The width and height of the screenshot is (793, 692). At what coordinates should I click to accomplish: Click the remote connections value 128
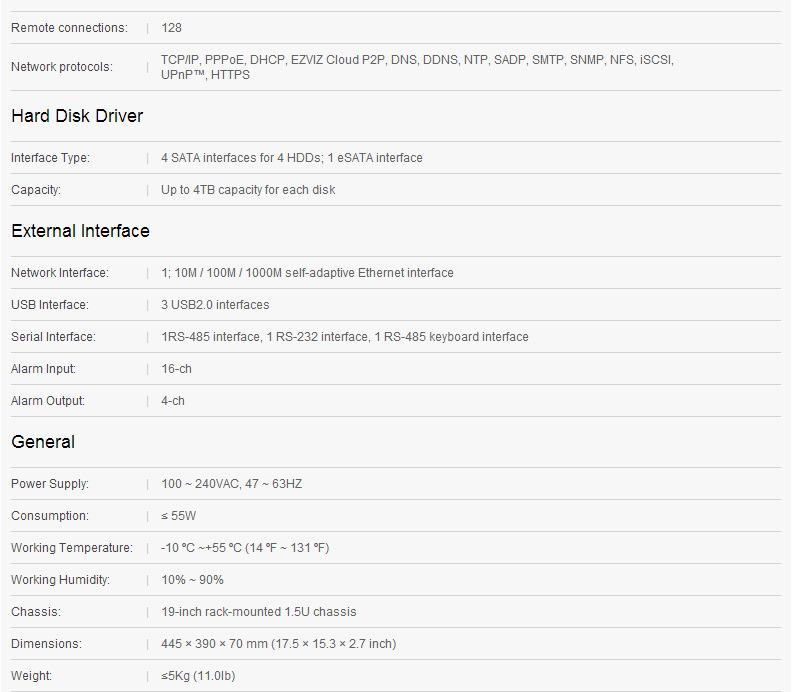click(171, 28)
